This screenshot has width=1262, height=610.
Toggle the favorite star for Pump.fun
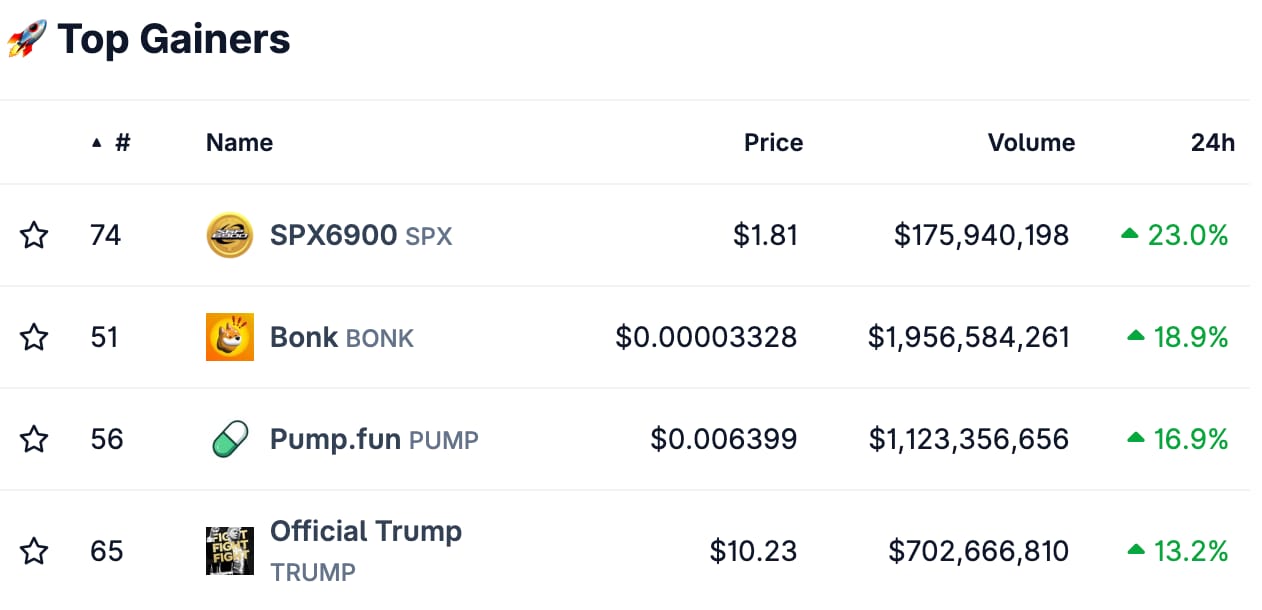click(x=35, y=439)
